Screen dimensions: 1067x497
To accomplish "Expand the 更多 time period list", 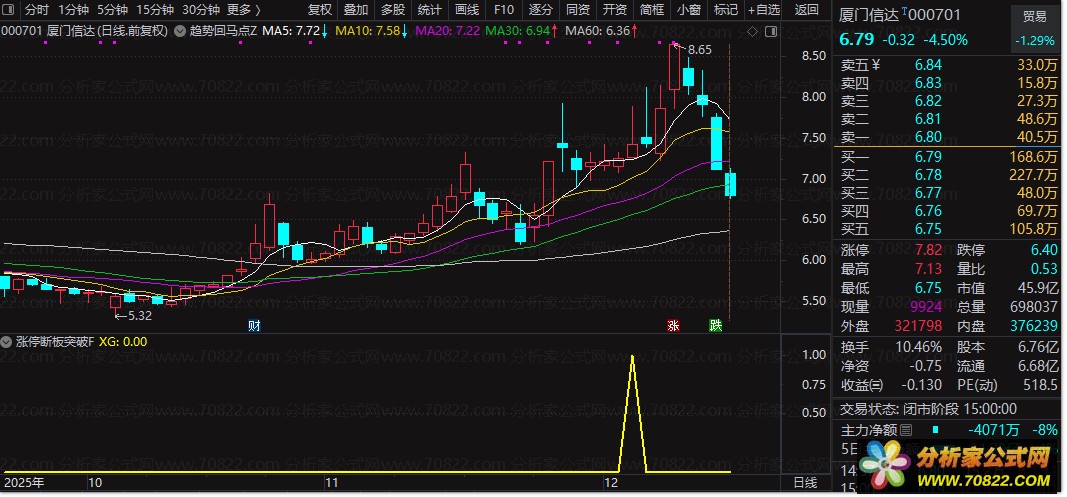I will tap(243, 10).
